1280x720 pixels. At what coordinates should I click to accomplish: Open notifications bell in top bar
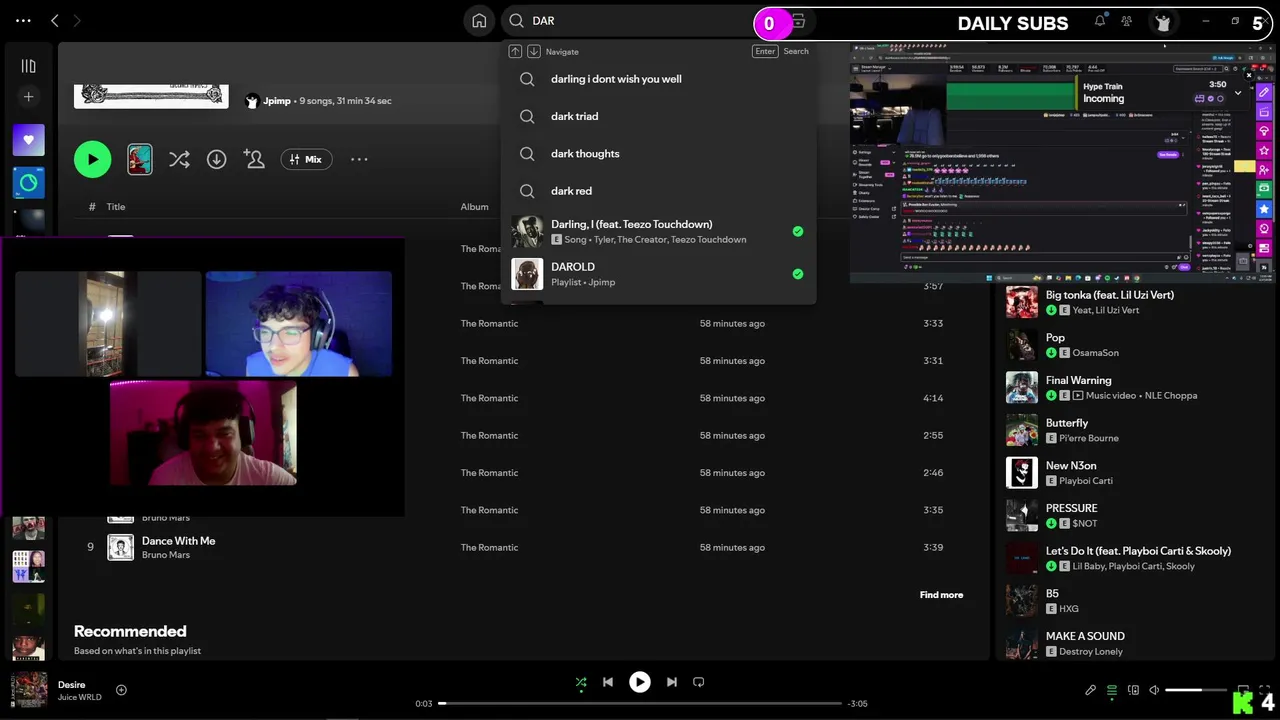click(1100, 21)
